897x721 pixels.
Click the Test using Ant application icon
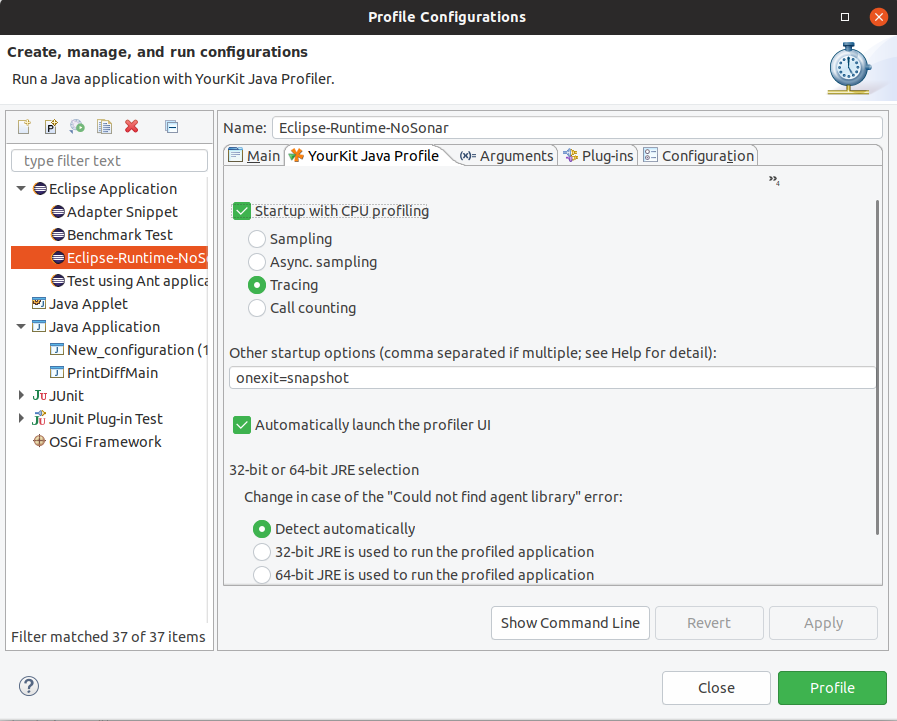[58, 280]
